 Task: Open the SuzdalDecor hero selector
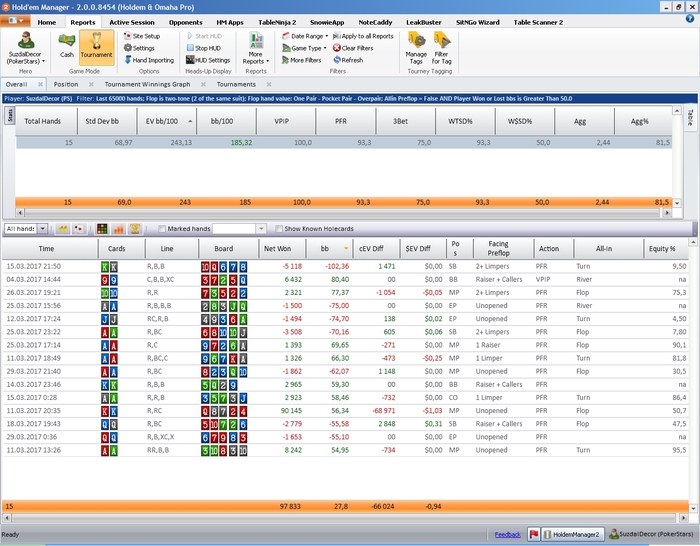[25, 48]
